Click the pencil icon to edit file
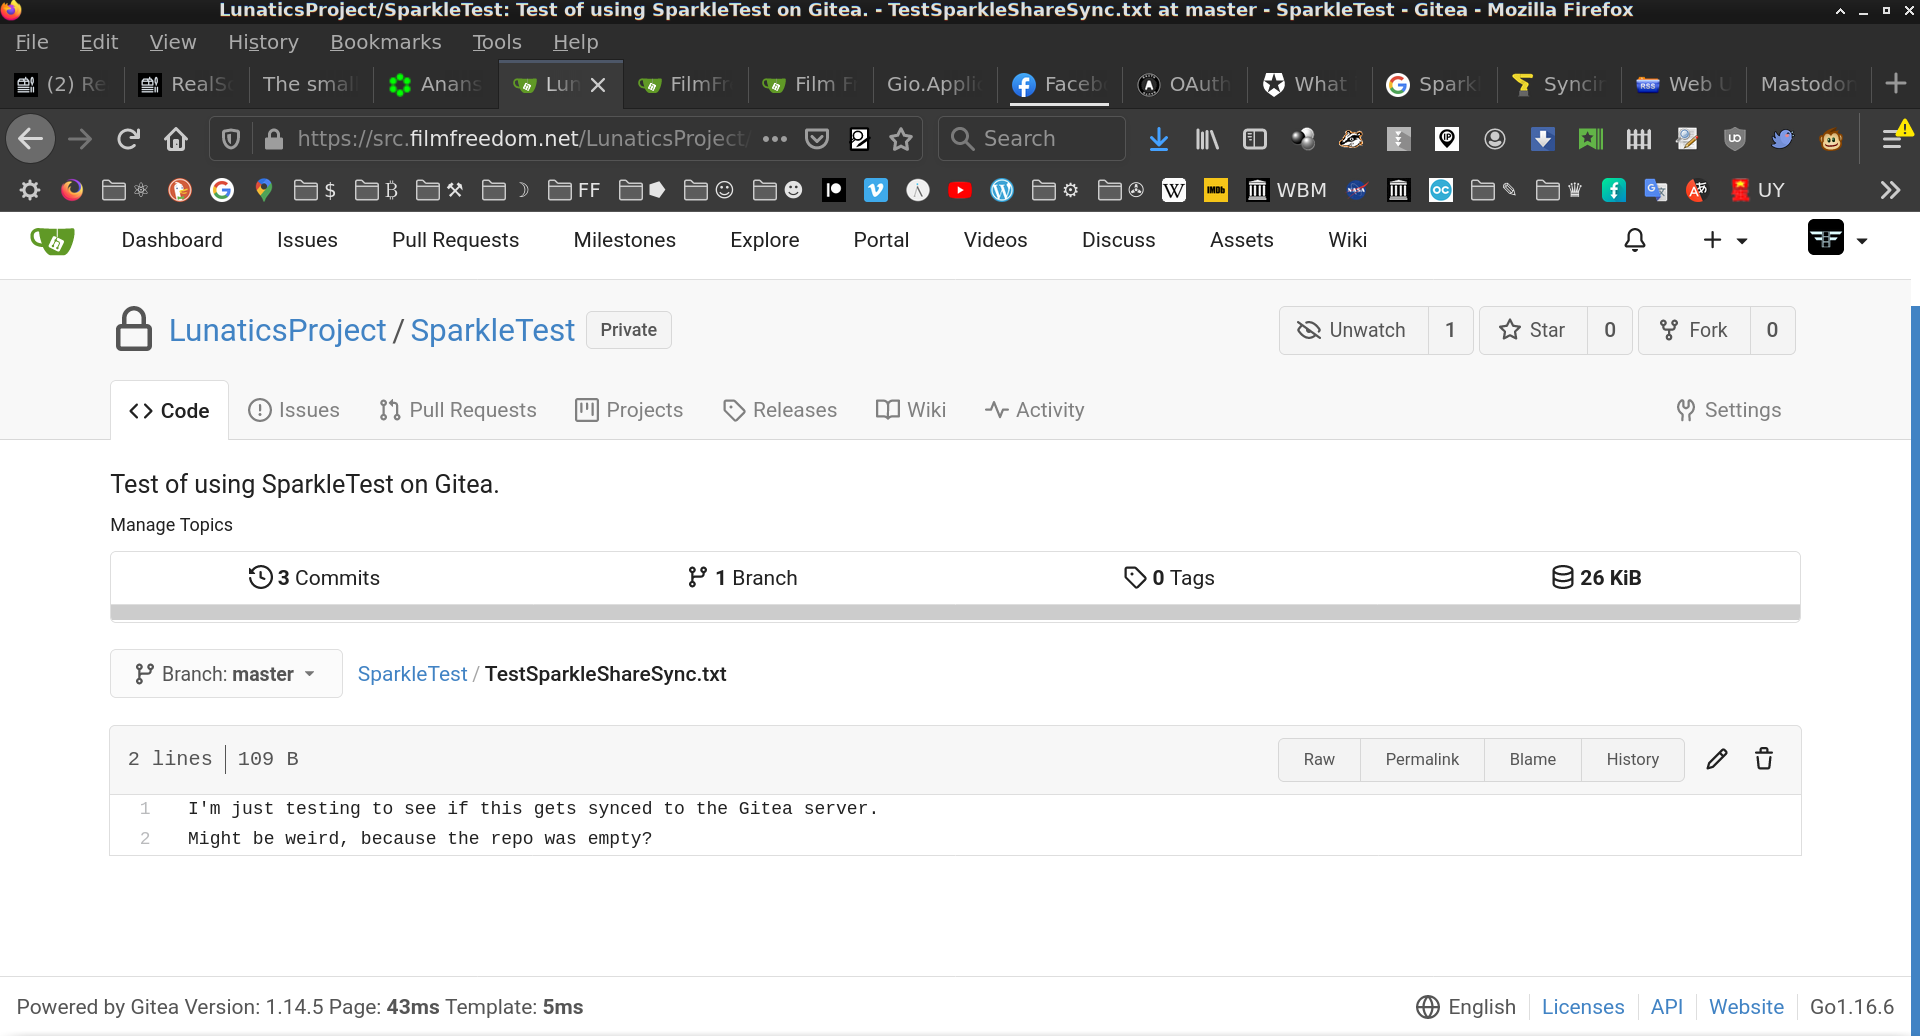The width and height of the screenshot is (1920, 1036). pyautogui.click(x=1716, y=759)
